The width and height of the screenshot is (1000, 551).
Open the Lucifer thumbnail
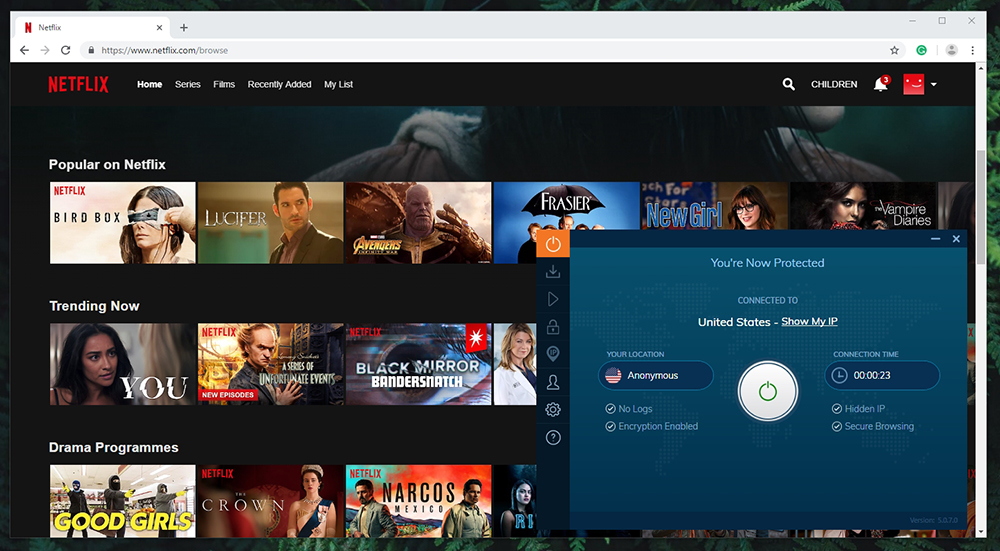point(270,223)
